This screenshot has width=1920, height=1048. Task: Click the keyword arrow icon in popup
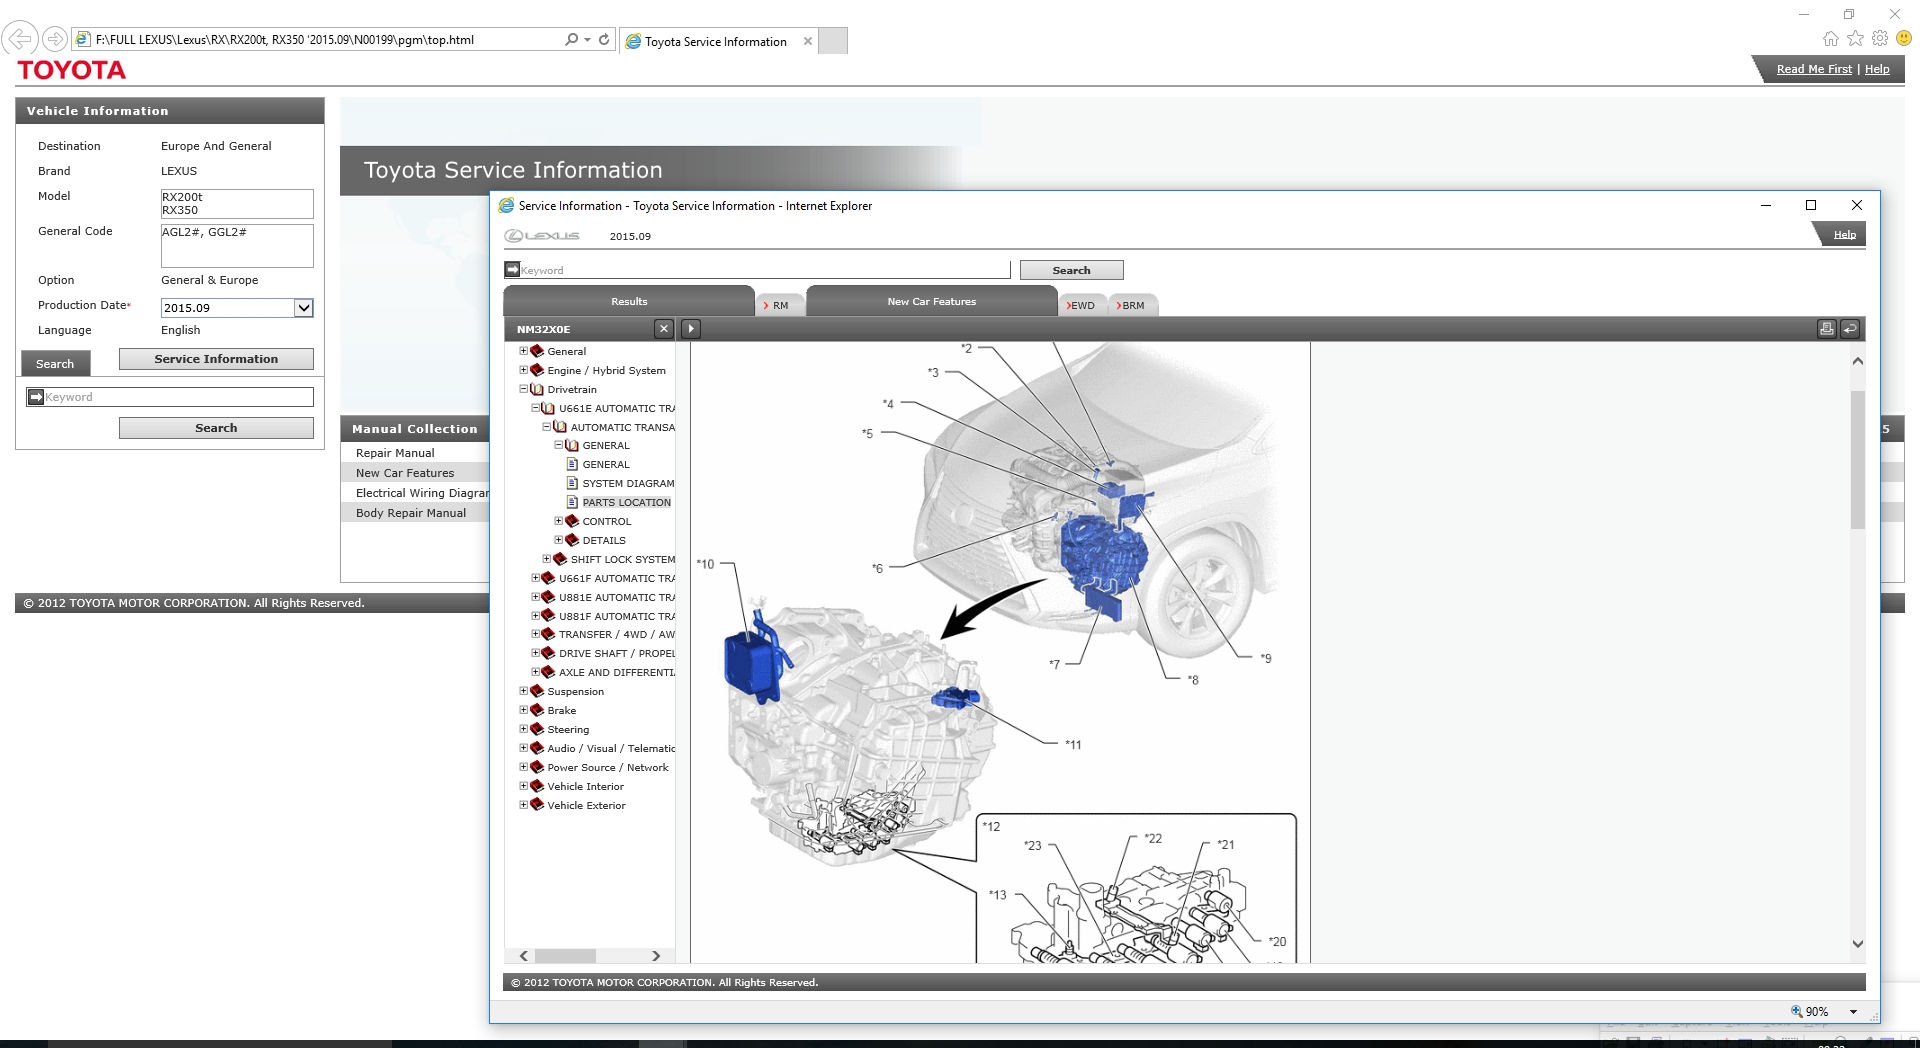pos(512,270)
